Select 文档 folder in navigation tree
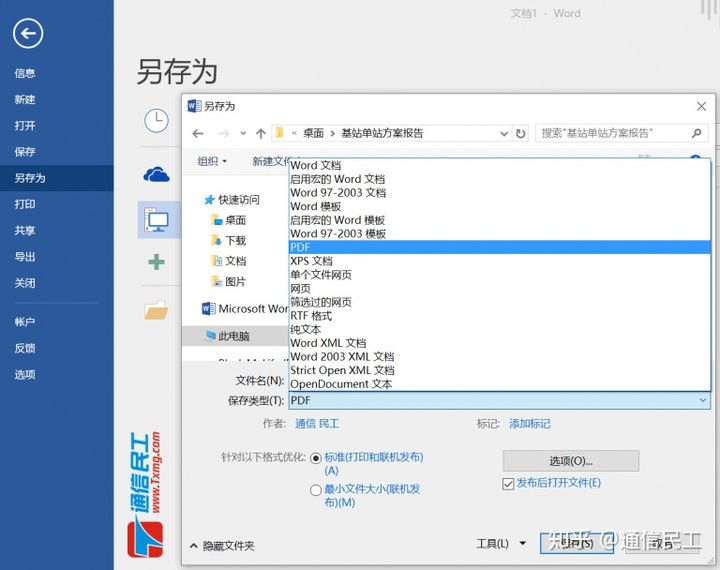This screenshot has height=570, width=720. click(229, 261)
